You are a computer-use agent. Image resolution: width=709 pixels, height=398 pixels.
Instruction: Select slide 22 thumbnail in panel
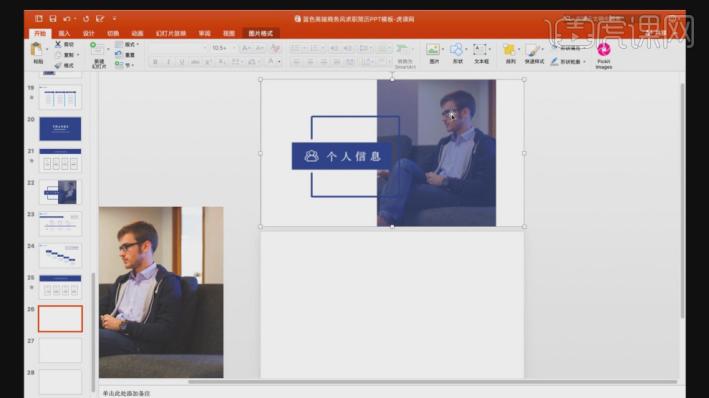tap(60, 192)
